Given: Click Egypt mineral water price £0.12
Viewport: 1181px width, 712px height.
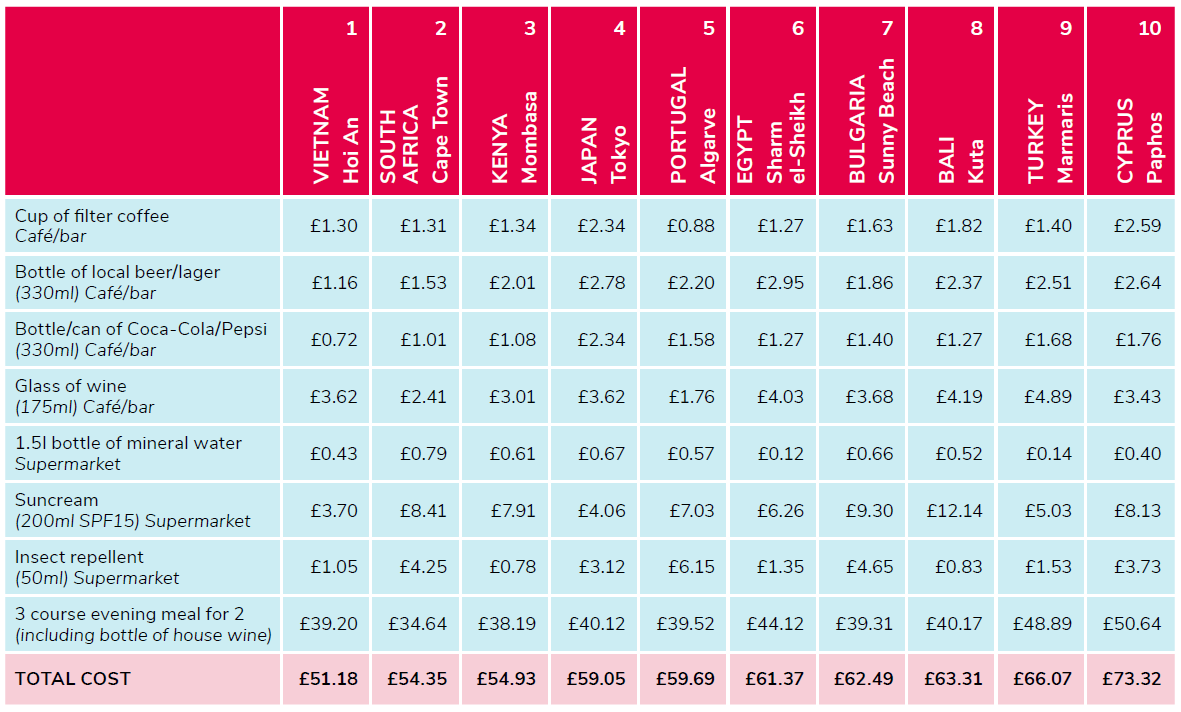Looking at the screenshot, I should click(x=780, y=454).
